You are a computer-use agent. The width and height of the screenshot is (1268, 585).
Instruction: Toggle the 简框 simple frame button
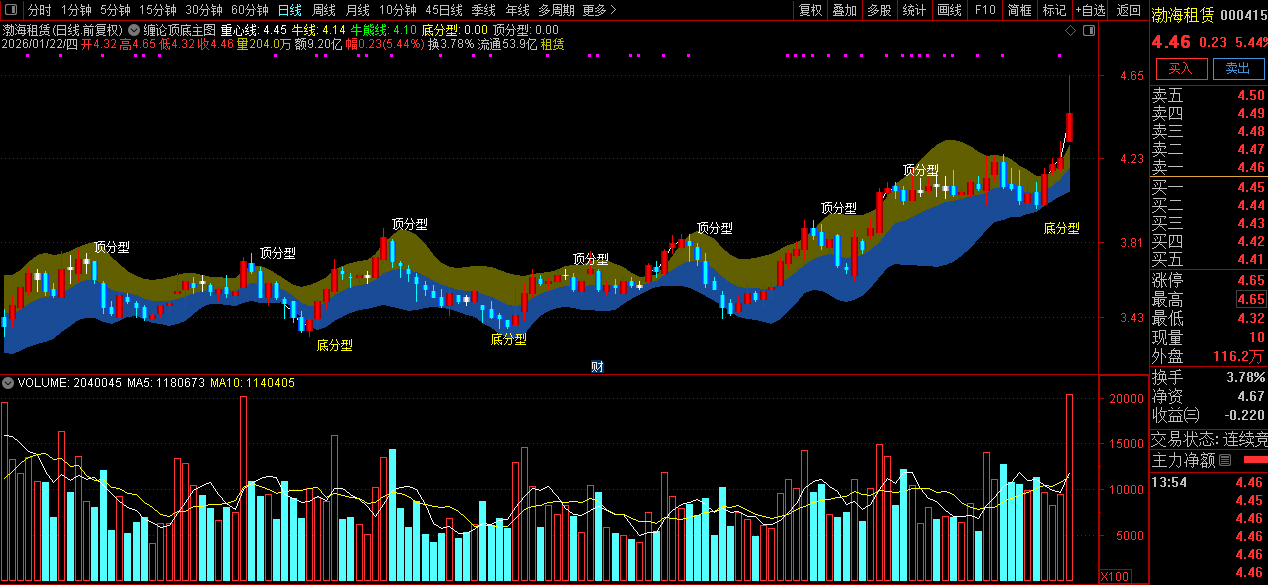(1019, 10)
